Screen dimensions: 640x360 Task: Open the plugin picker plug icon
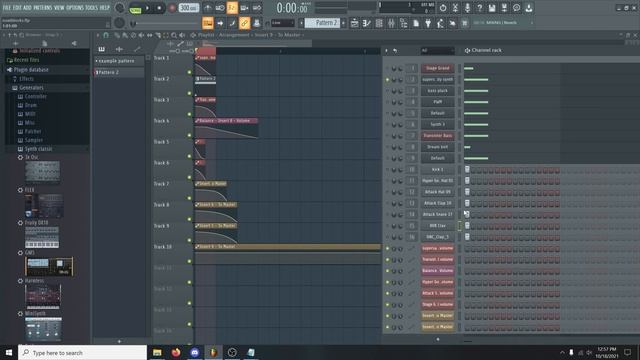point(428,23)
